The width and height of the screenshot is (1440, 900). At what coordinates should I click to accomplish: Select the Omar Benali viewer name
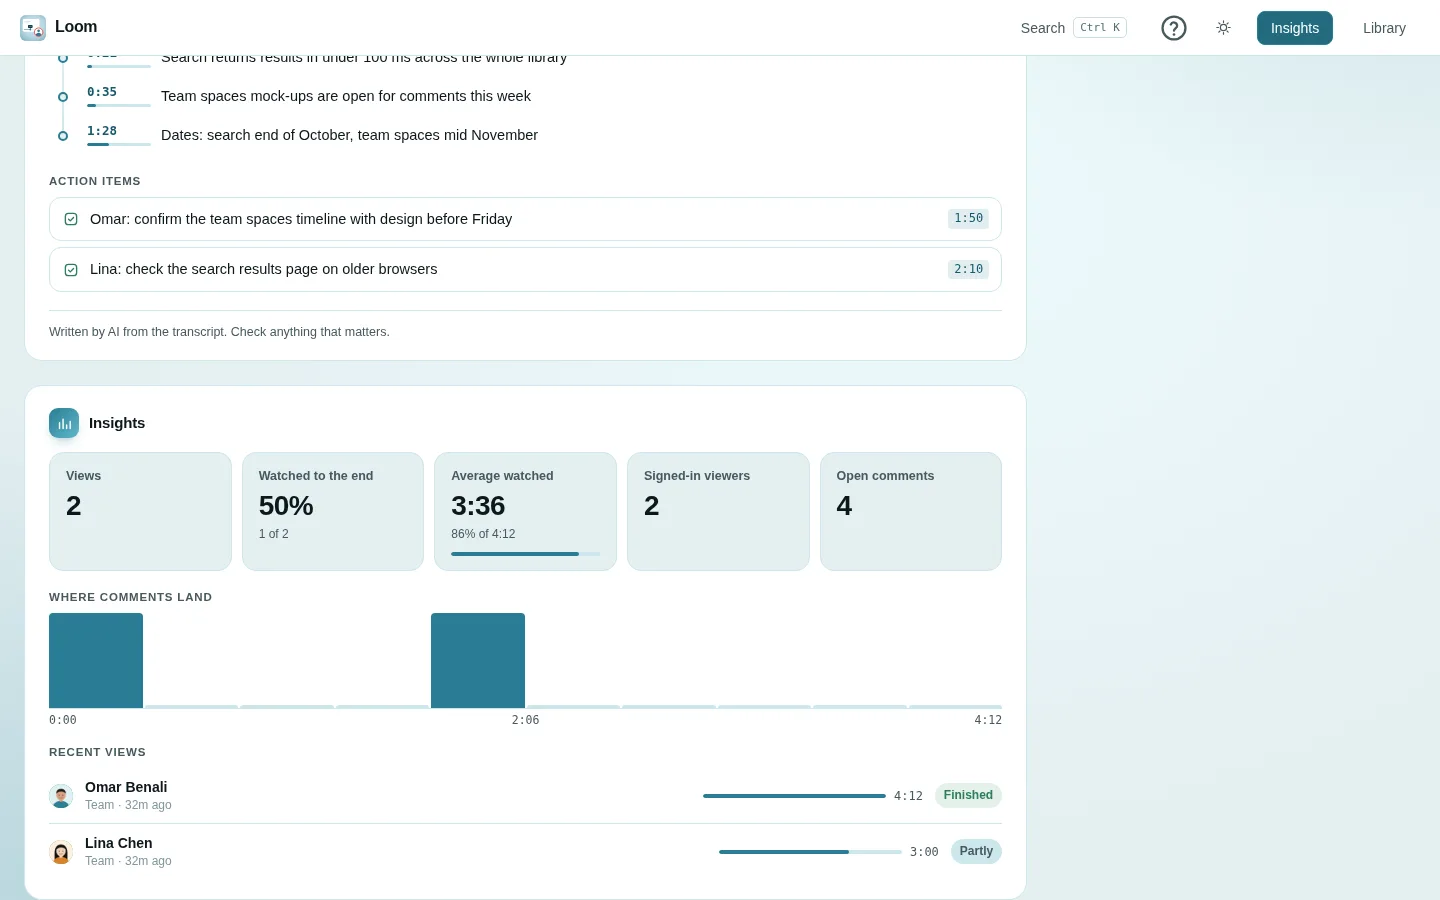pos(126,787)
